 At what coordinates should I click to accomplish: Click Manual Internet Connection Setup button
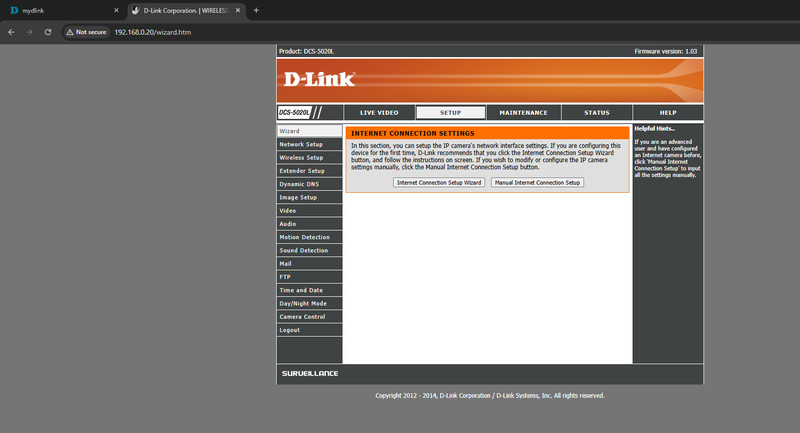tap(537, 183)
